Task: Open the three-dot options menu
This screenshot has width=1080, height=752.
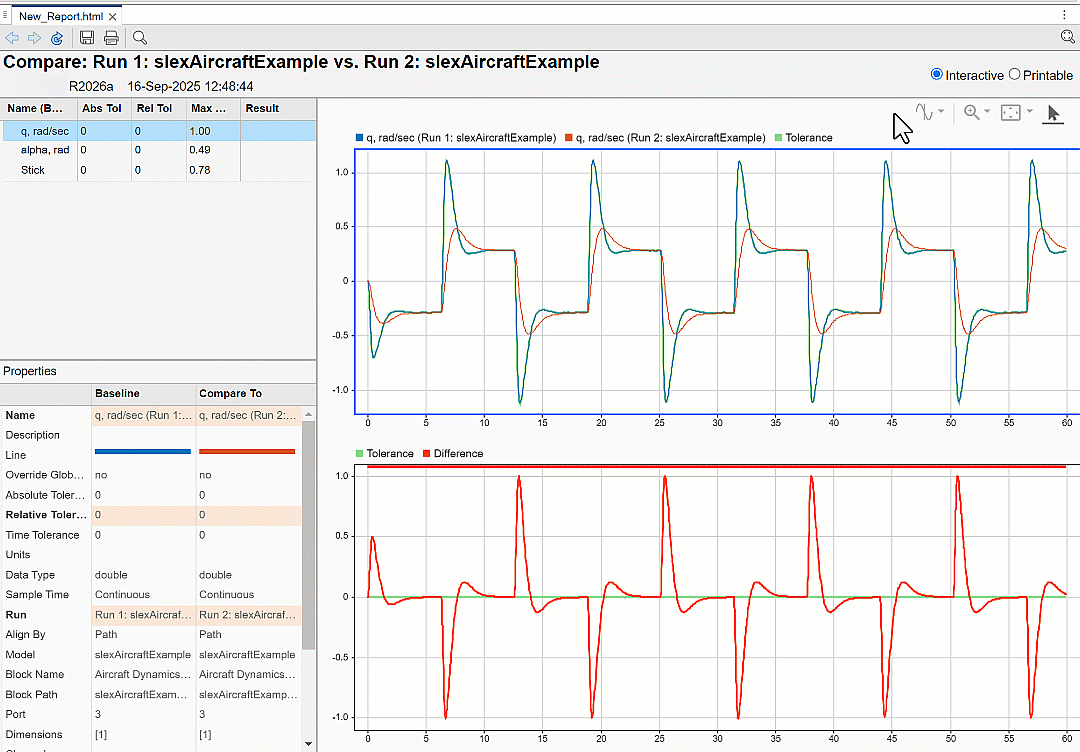Action: [1065, 14]
